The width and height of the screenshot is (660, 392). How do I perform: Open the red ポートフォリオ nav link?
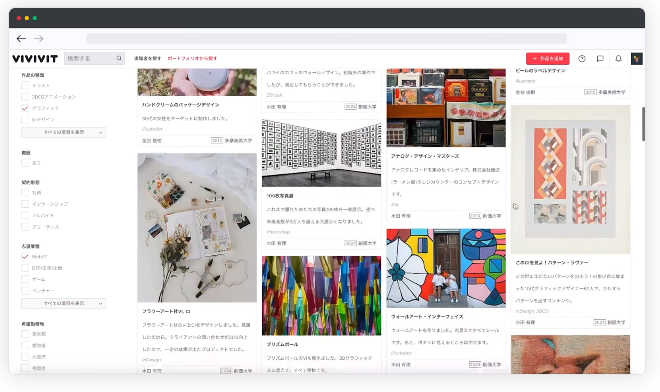192,59
